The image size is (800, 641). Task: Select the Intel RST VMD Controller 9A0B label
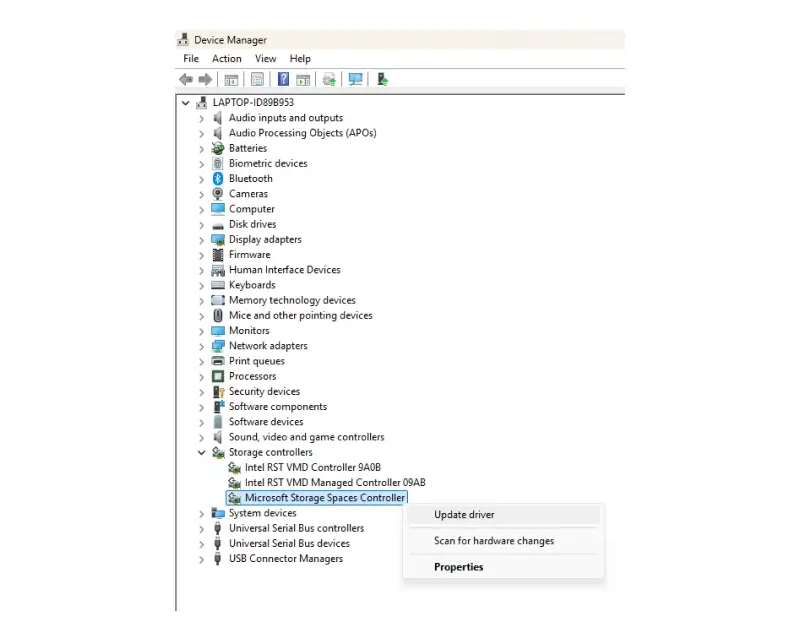coord(313,467)
